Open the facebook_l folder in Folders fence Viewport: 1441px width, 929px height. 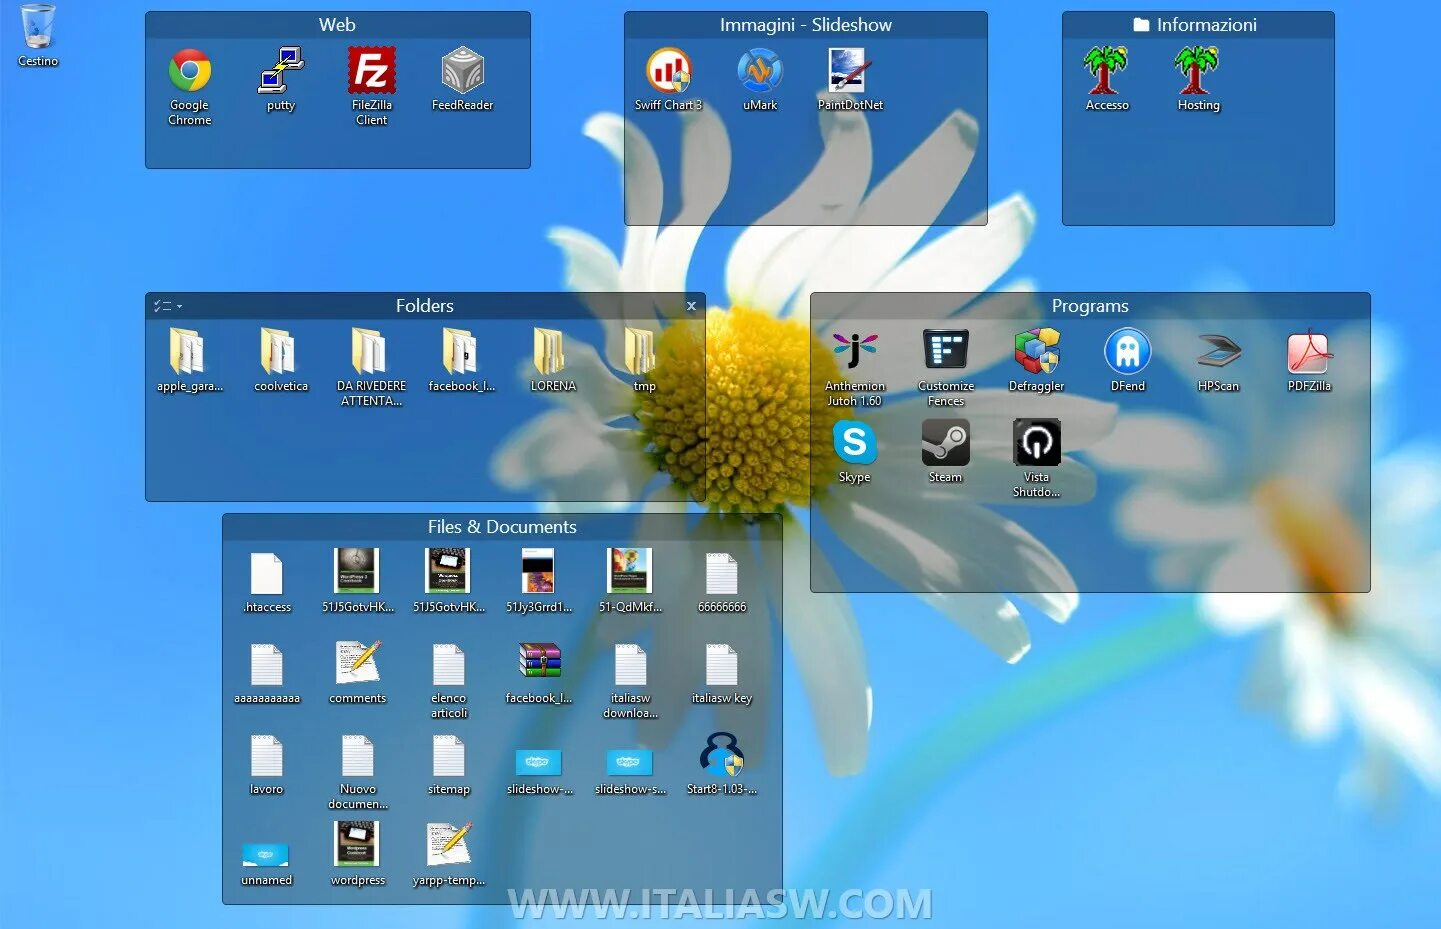(463, 360)
